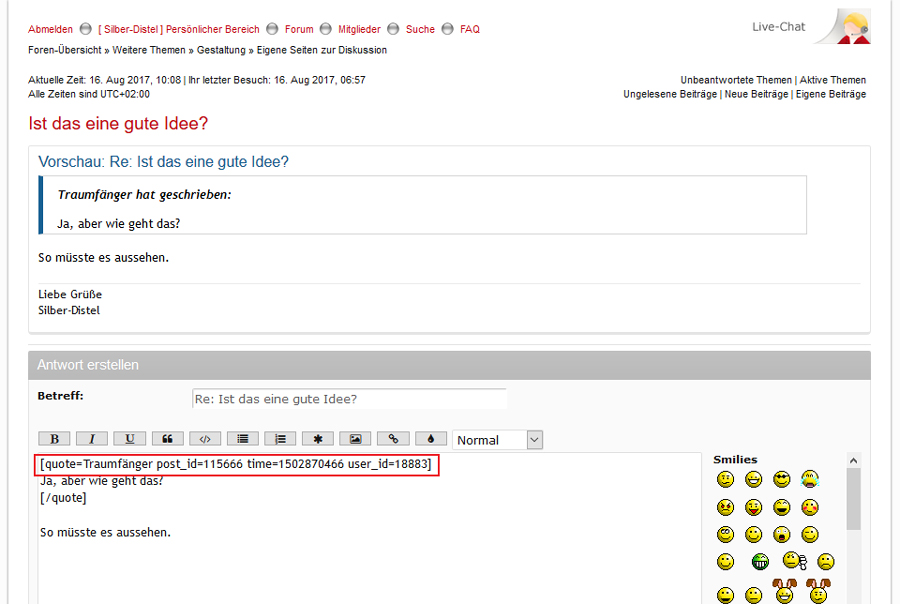
Task: Insert the angry red-eyed smiley
Action: (x=726, y=507)
